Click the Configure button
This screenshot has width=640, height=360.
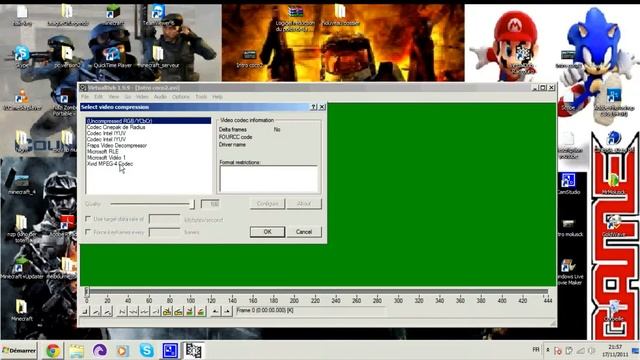pyautogui.click(x=267, y=203)
